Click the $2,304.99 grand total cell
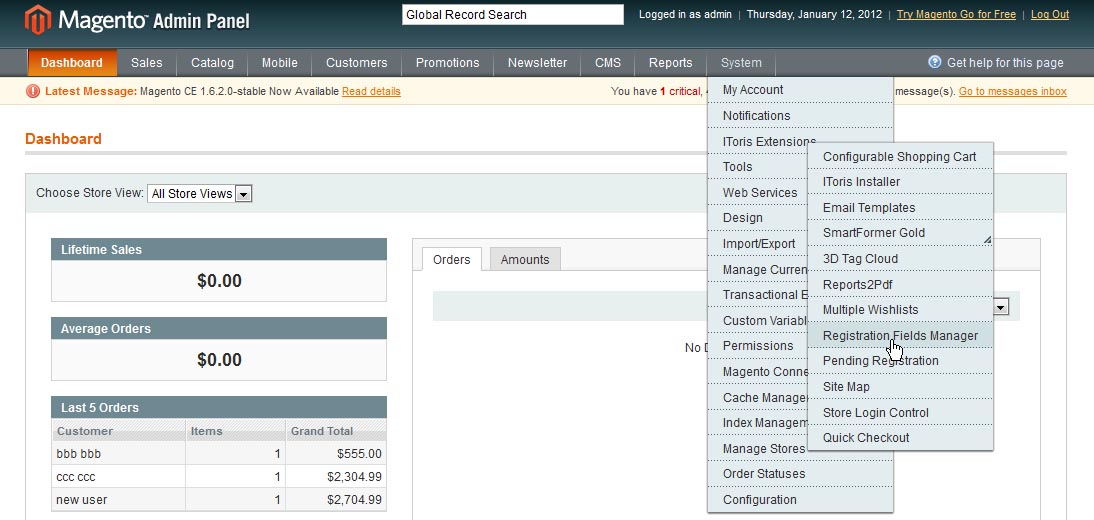 tap(336, 477)
